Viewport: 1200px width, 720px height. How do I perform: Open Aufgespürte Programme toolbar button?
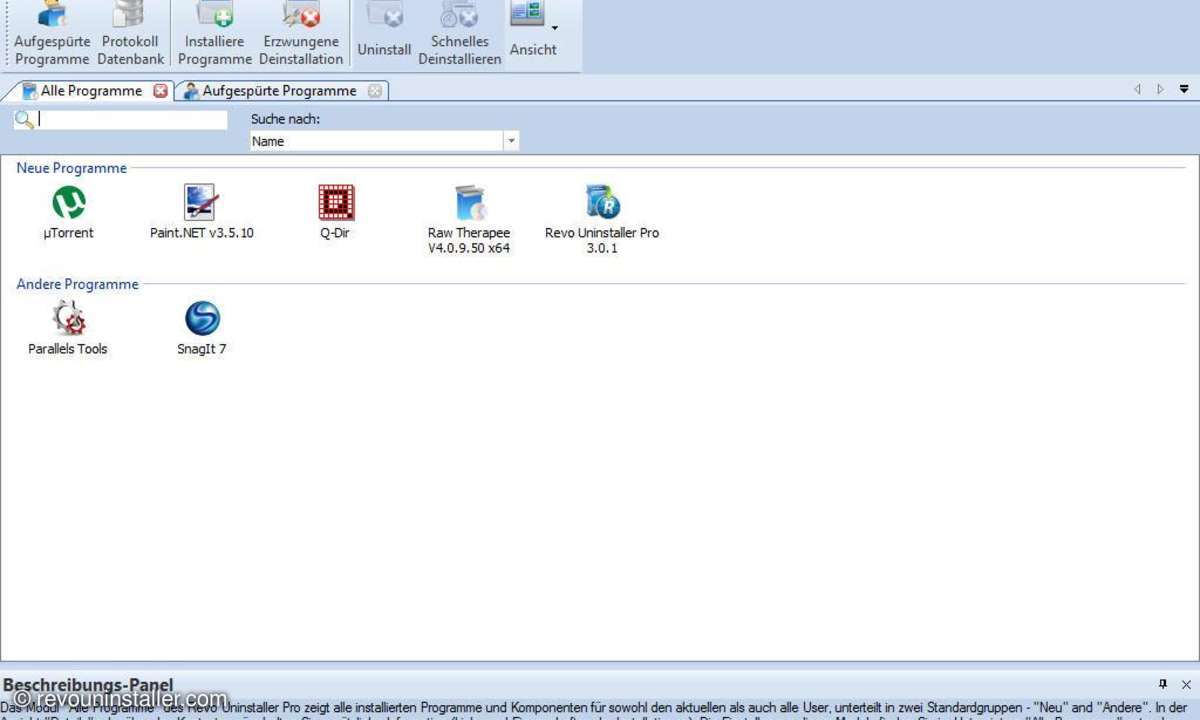click(x=52, y=34)
